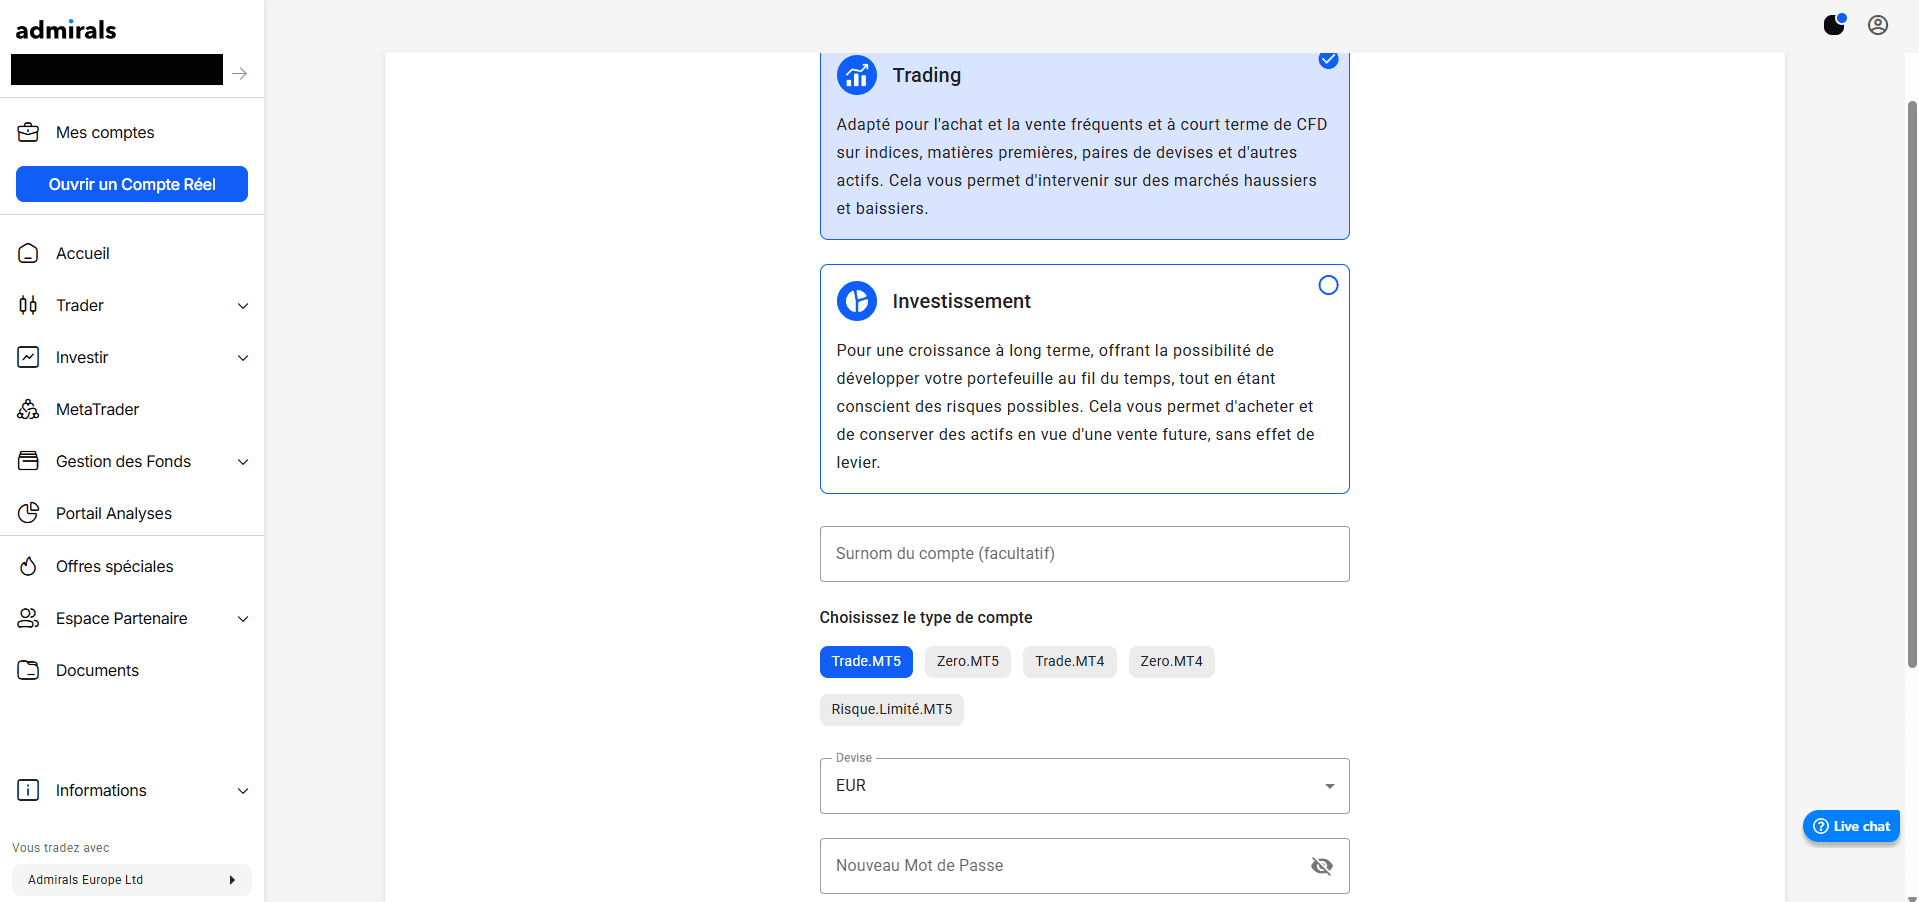Open the Admirals Europe Ltd selector

tap(132, 880)
